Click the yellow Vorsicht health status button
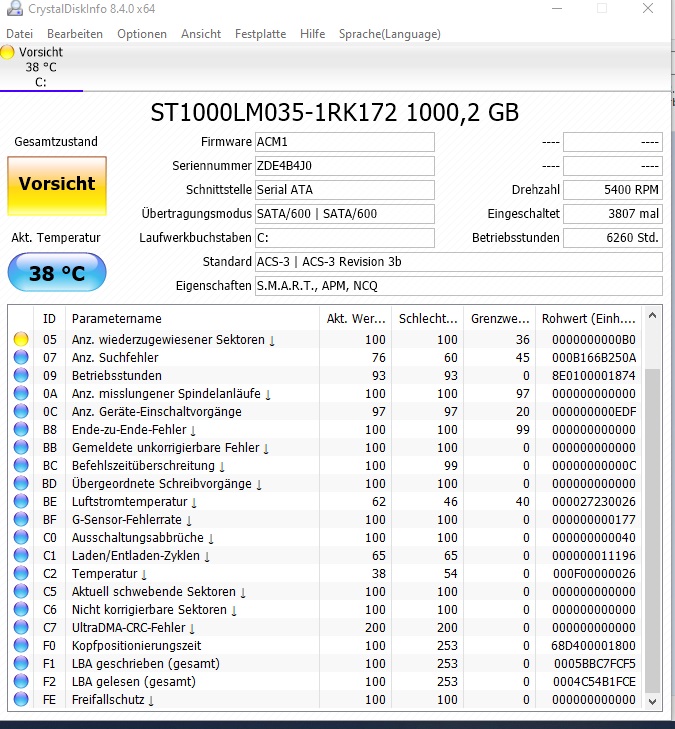The height and width of the screenshot is (729, 675). pos(57,186)
